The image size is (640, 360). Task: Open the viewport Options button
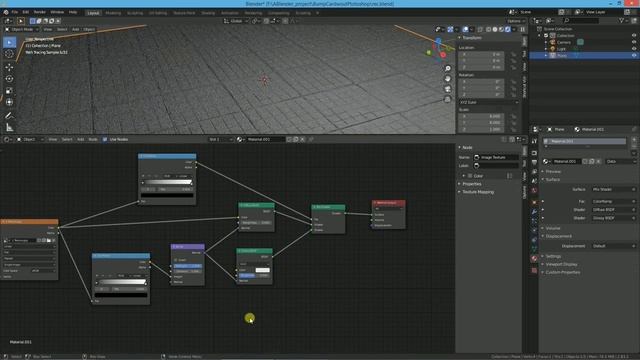(x=516, y=21)
